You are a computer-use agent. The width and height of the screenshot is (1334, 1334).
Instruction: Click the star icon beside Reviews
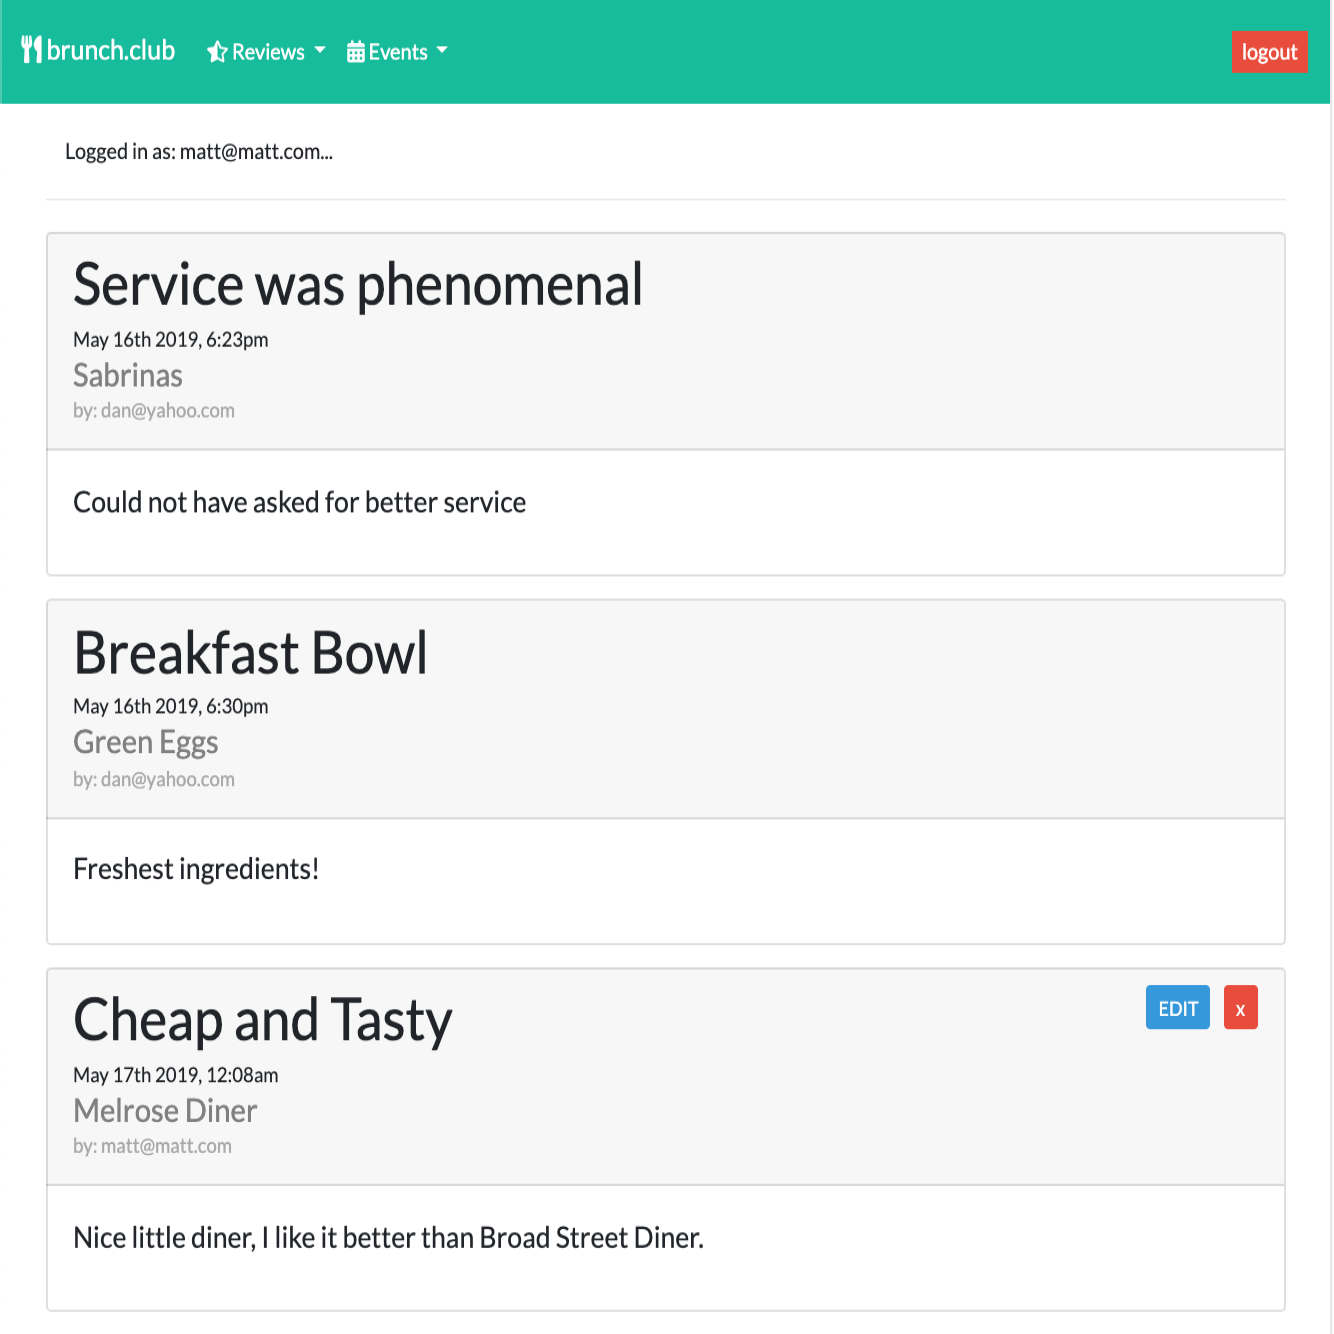point(217,52)
